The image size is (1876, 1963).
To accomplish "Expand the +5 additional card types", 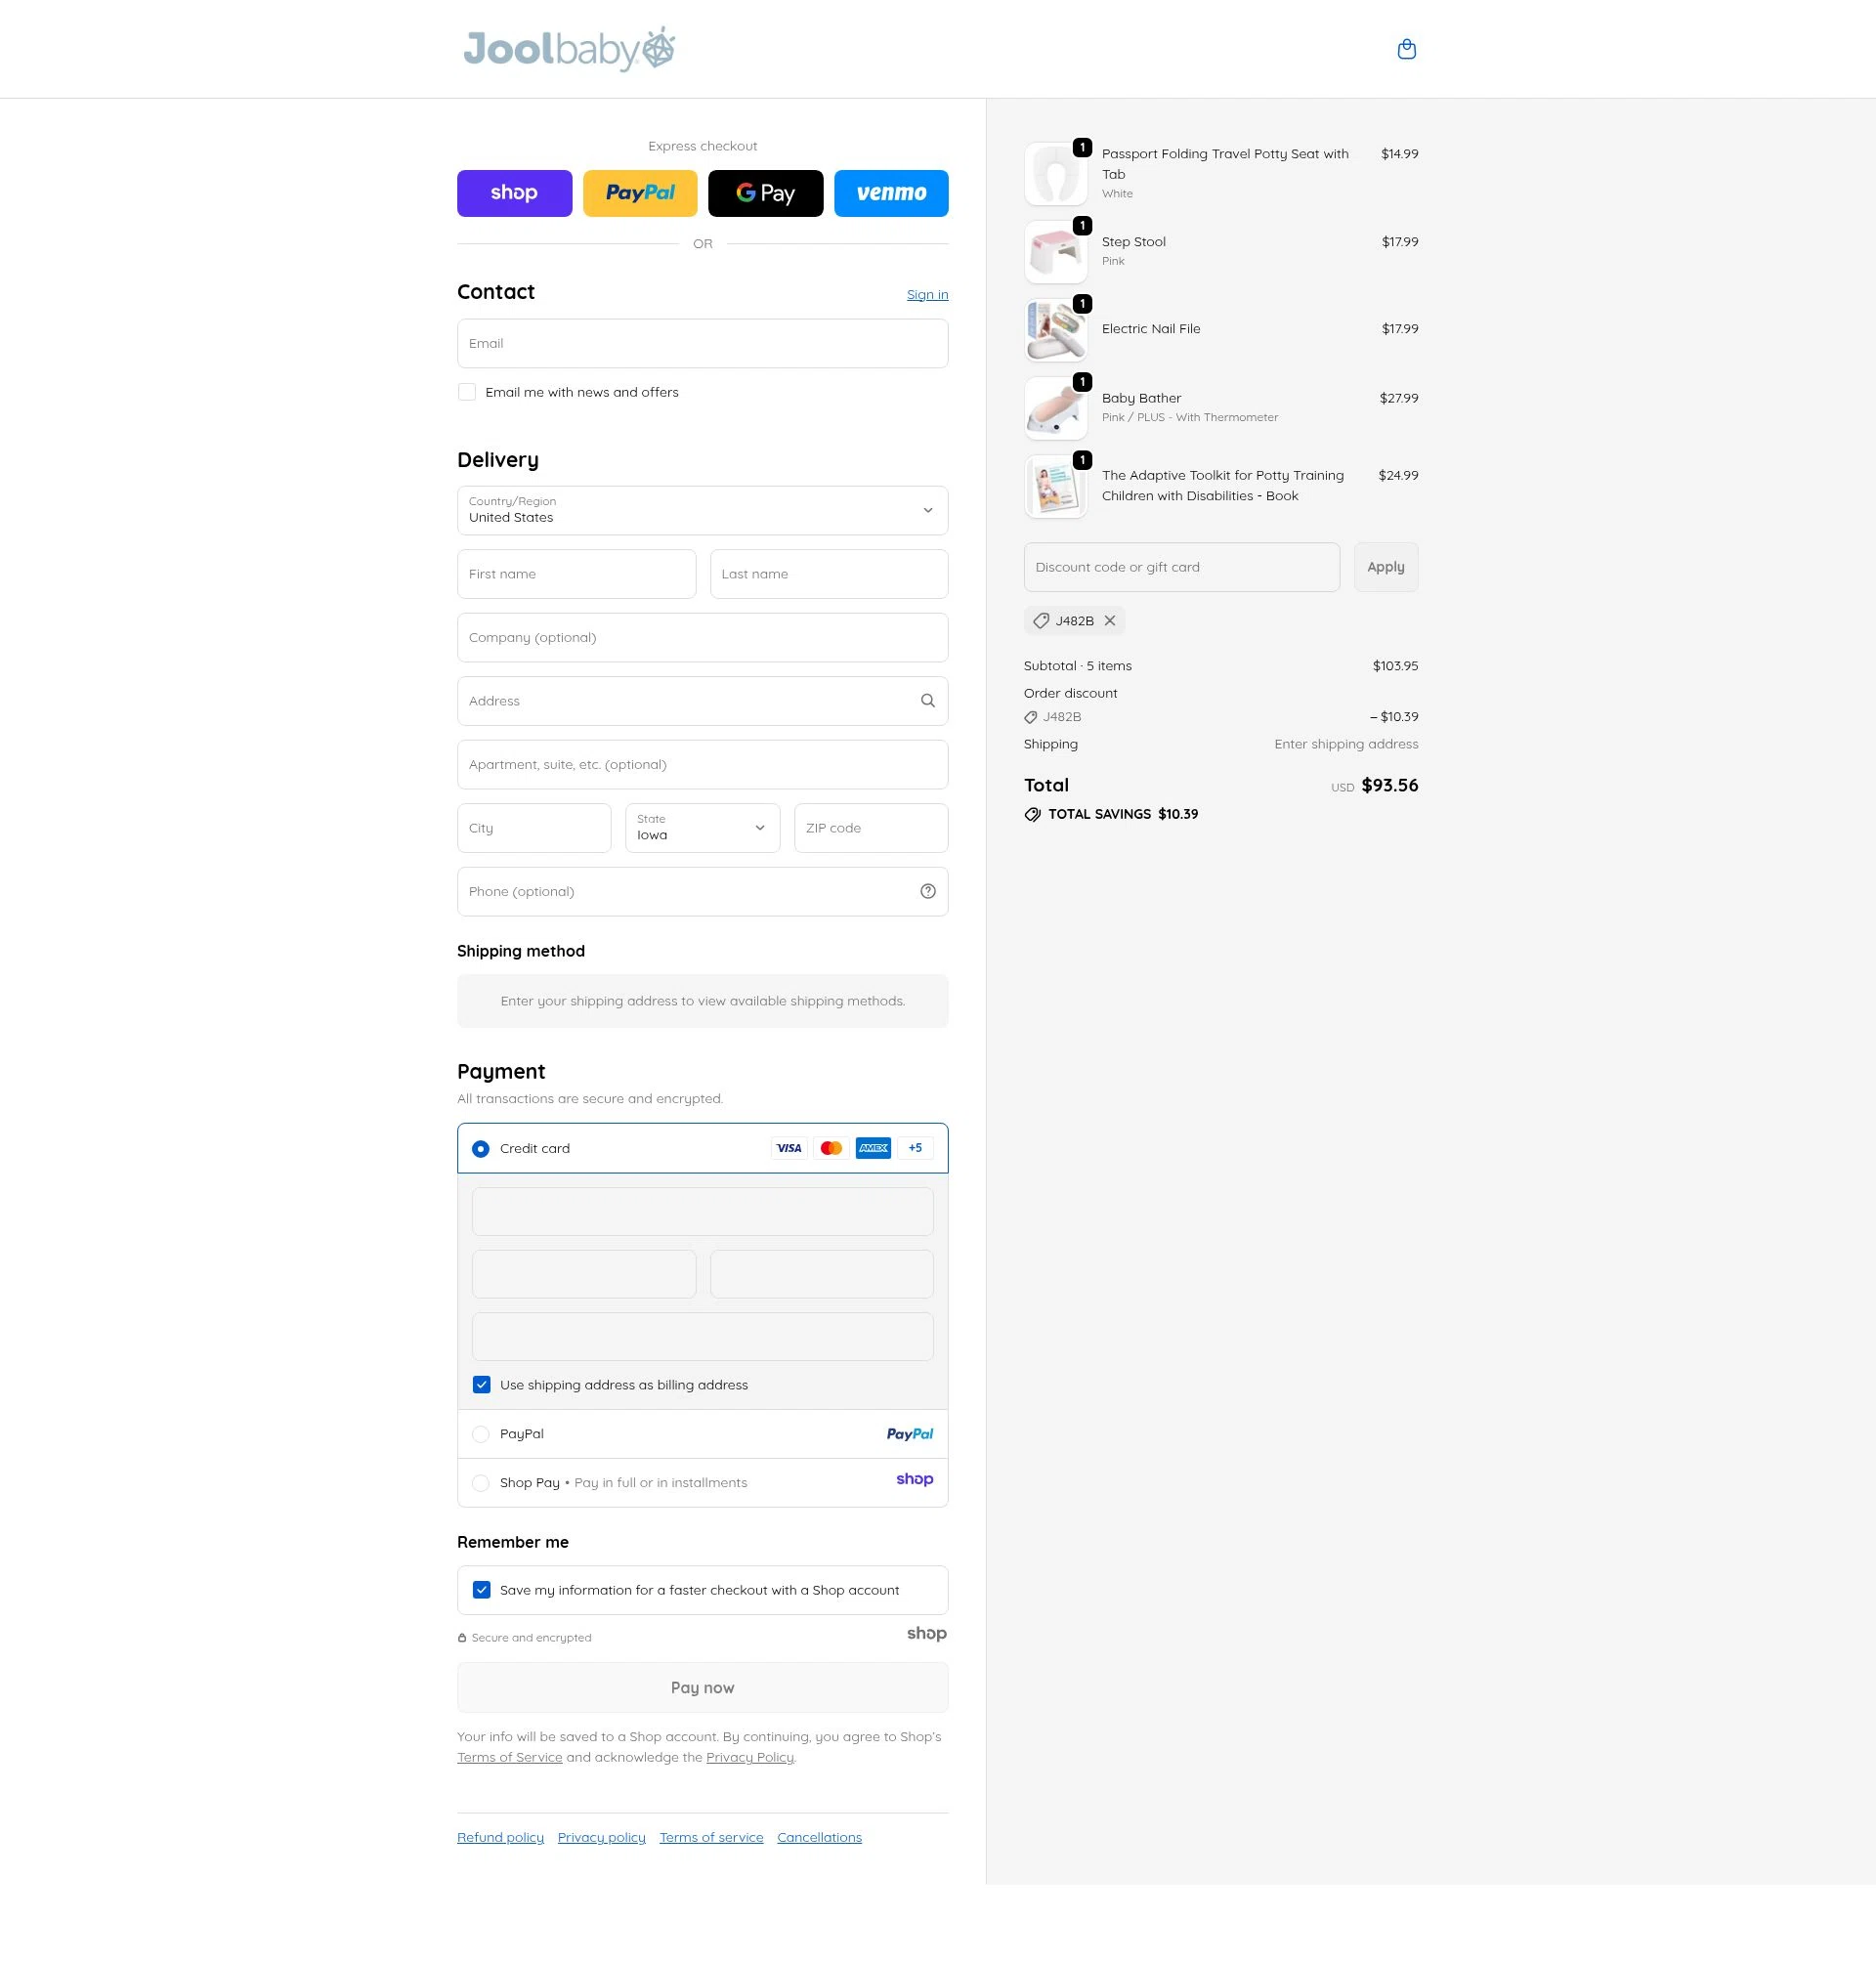I will tap(913, 1147).
